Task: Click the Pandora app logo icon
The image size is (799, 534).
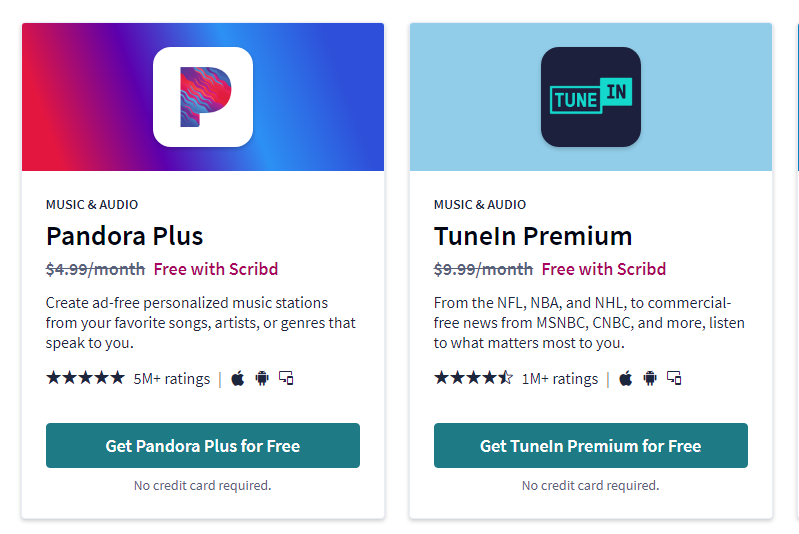Action: tap(203, 97)
